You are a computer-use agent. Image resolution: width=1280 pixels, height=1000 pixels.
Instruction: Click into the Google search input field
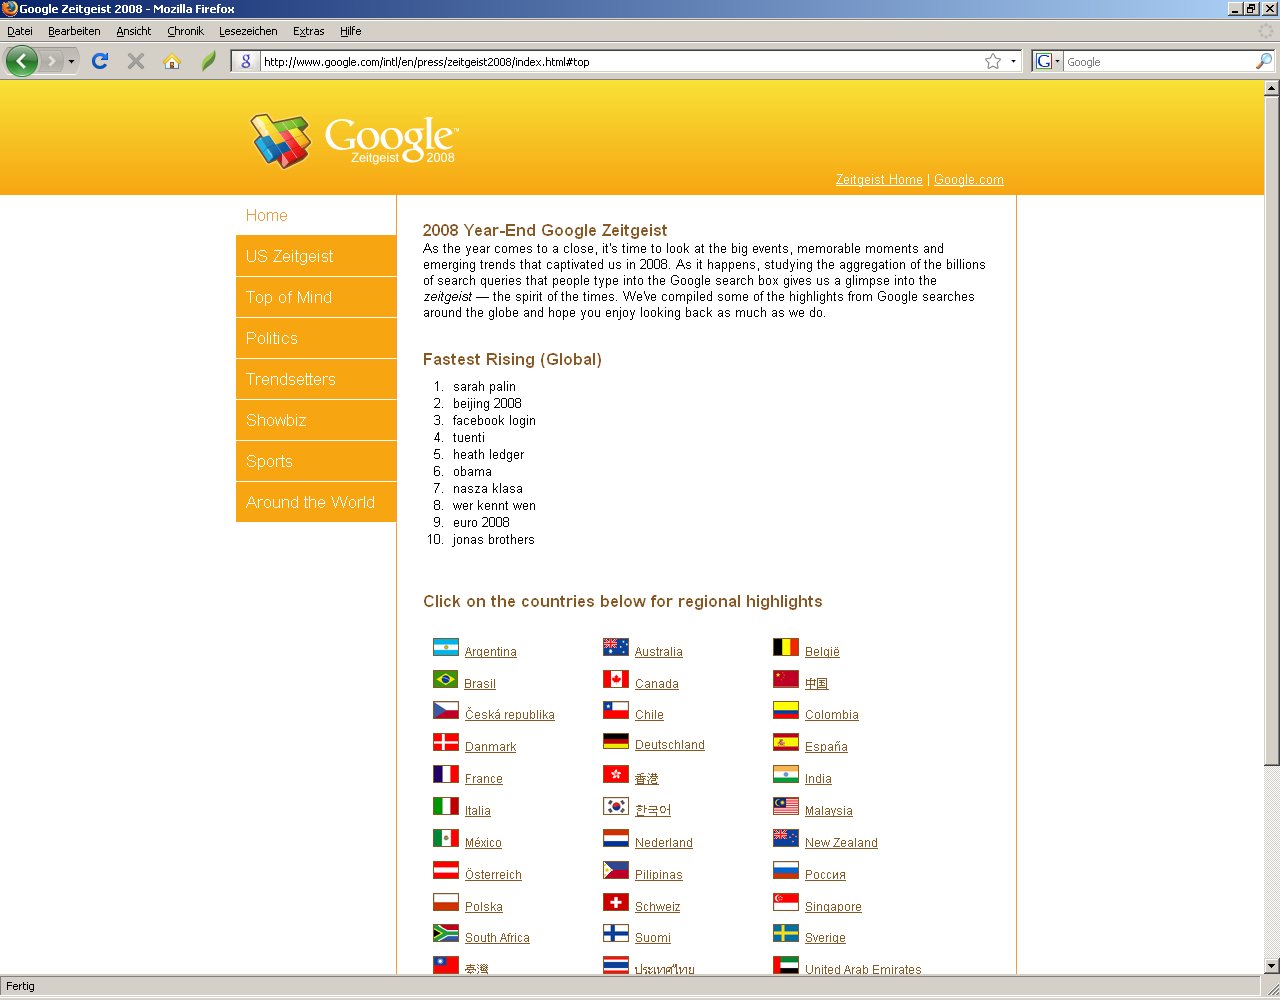coord(1158,62)
